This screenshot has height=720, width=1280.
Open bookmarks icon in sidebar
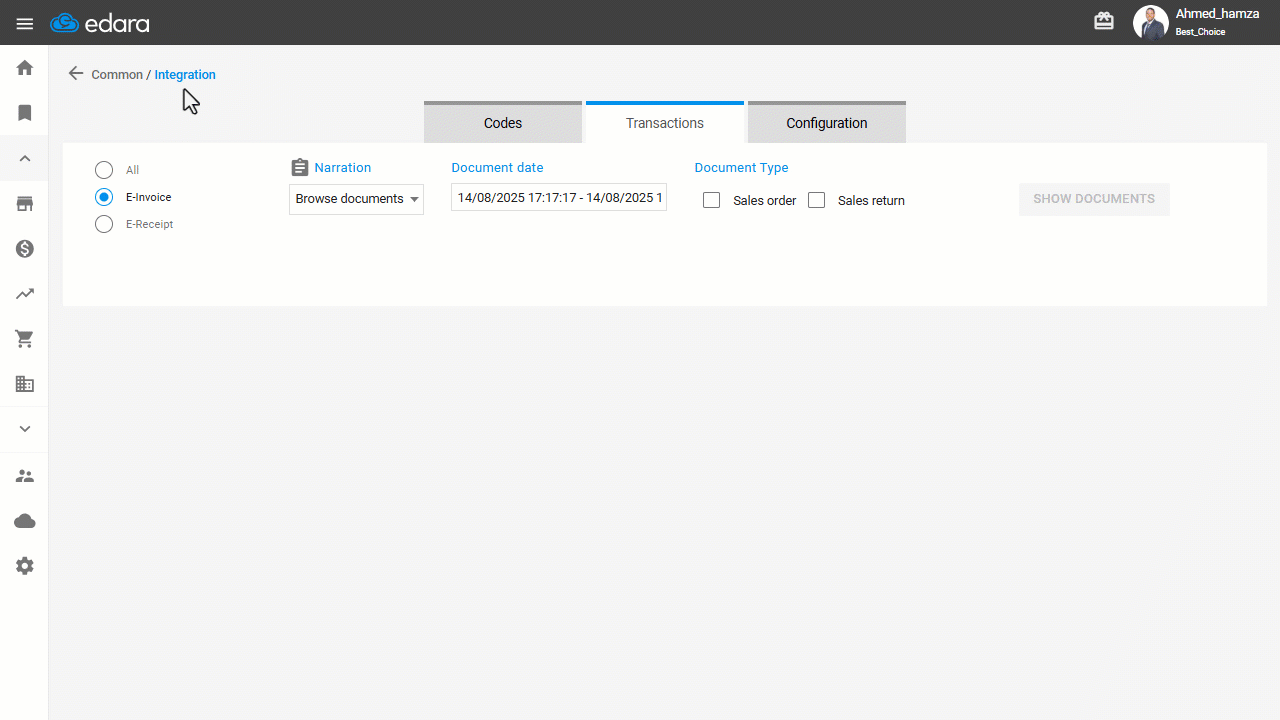[x=25, y=113]
